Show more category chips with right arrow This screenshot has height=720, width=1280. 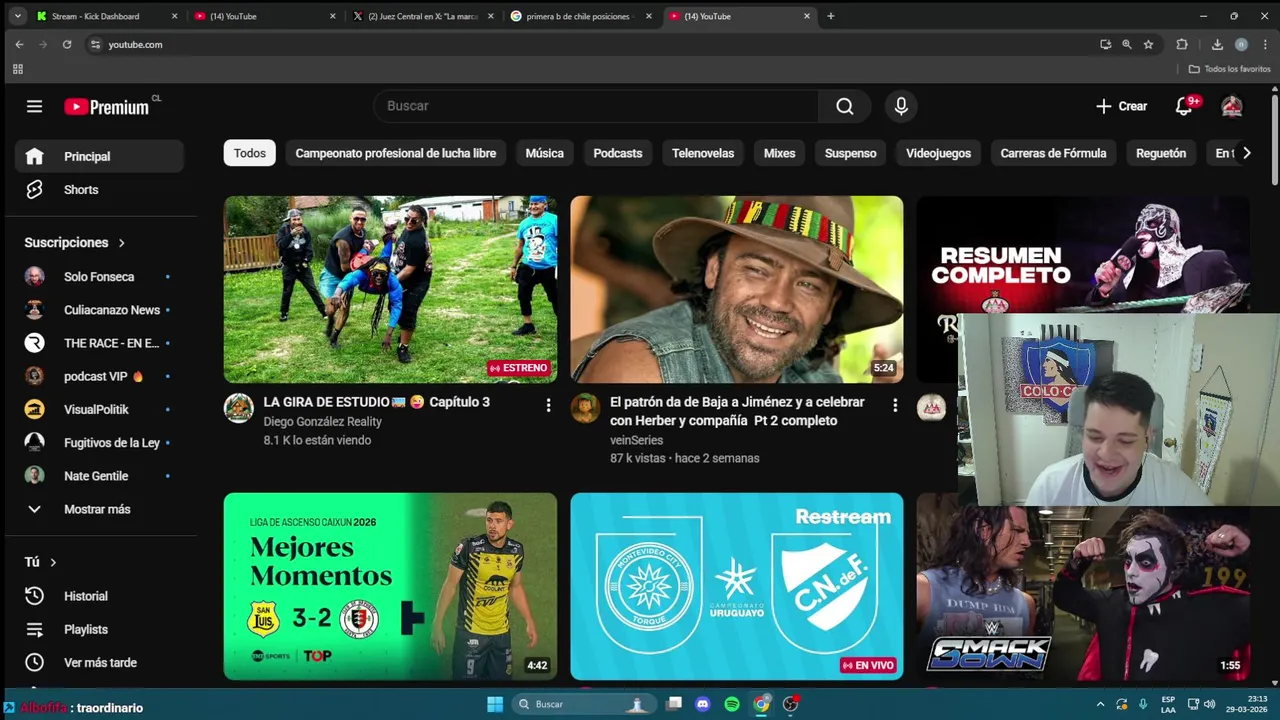click(1246, 153)
